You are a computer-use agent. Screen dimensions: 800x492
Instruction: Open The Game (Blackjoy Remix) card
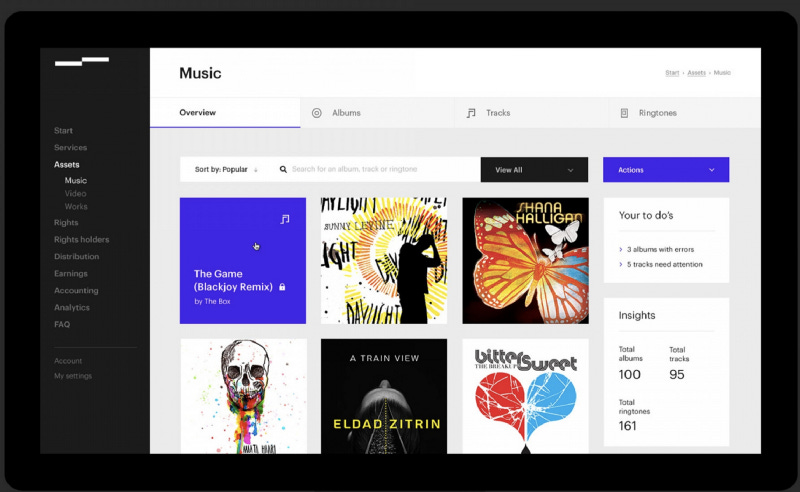pyautogui.click(x=243, y=260)
